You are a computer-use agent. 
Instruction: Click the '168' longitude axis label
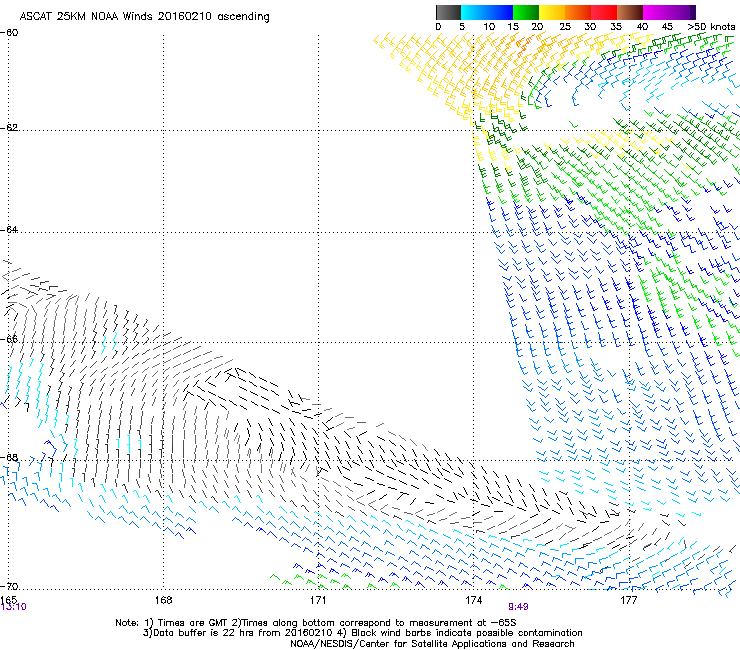pyautogui.click(x=163, y=600)
